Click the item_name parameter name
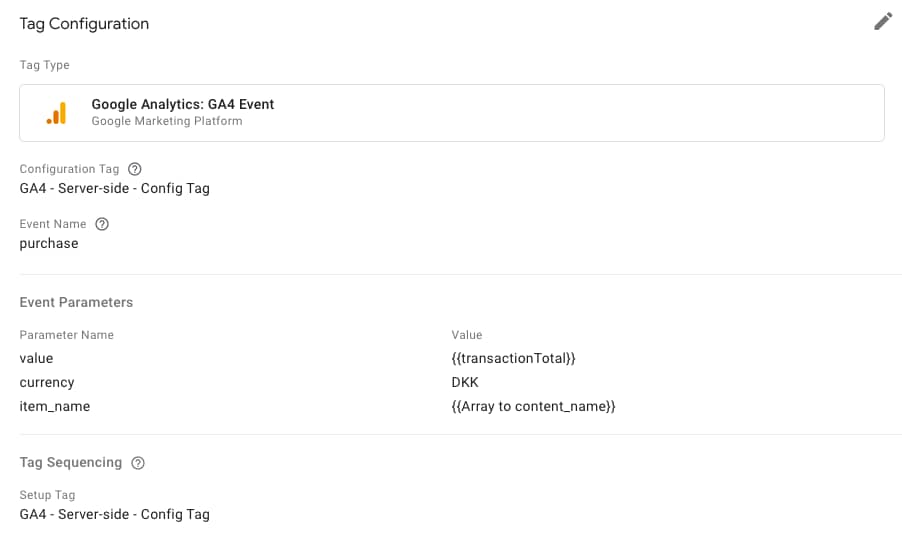 55,407
